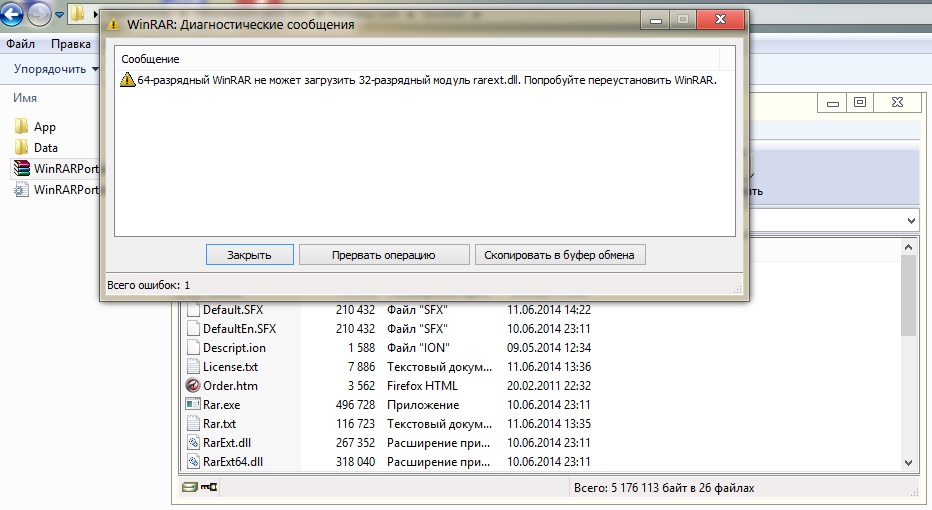Click size 318 040 of RarExt64.dll
Viewport: 932px width, 510px height.
click(x=355, y=462)
